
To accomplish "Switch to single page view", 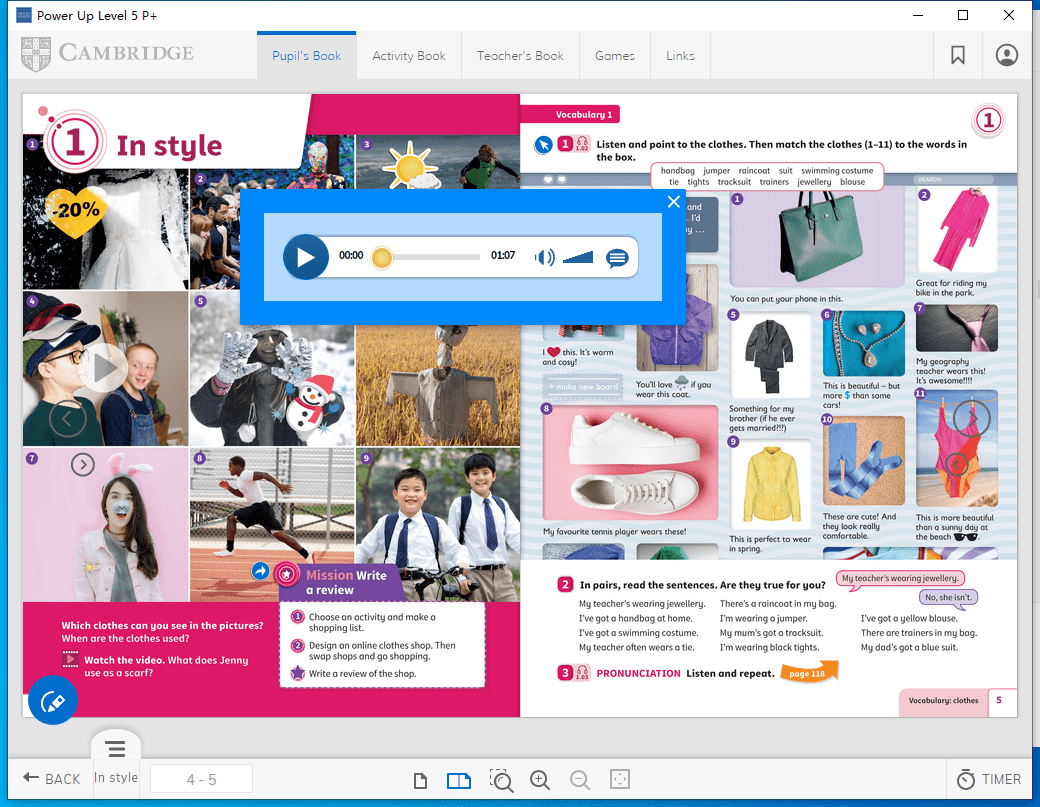I will click(420, 780).
